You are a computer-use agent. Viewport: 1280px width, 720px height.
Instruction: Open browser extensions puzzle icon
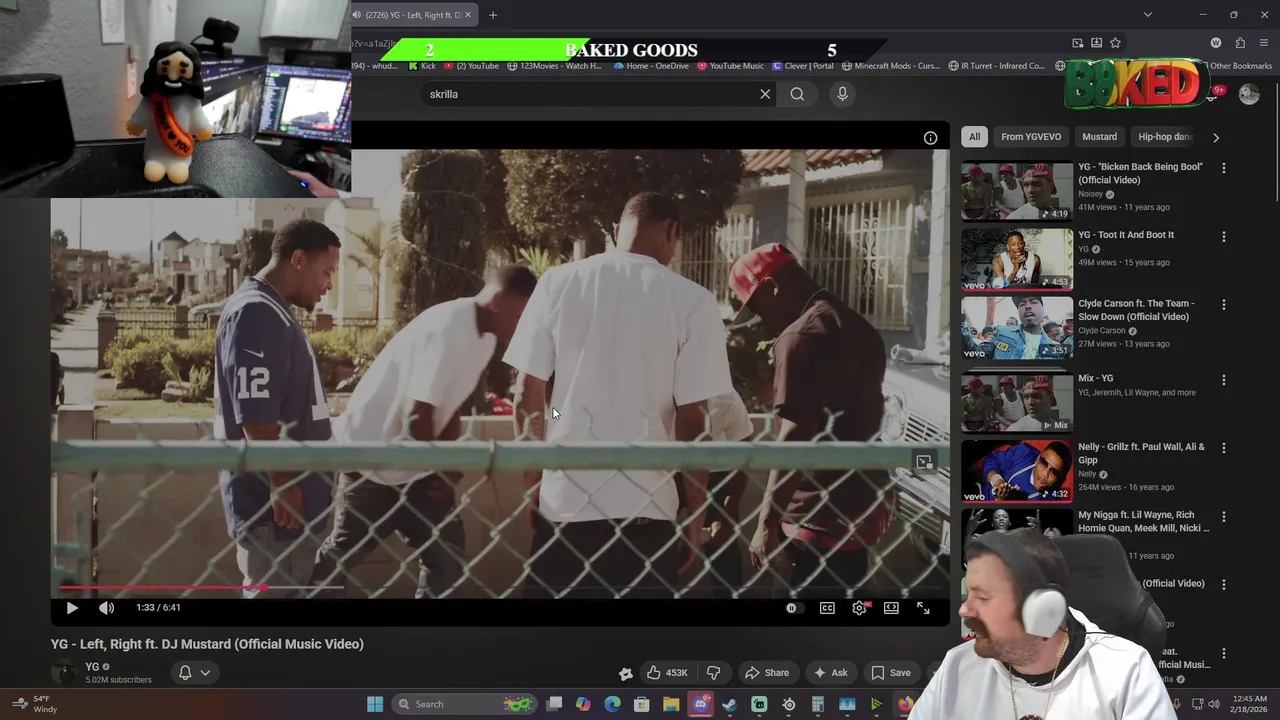(1240, 43)
